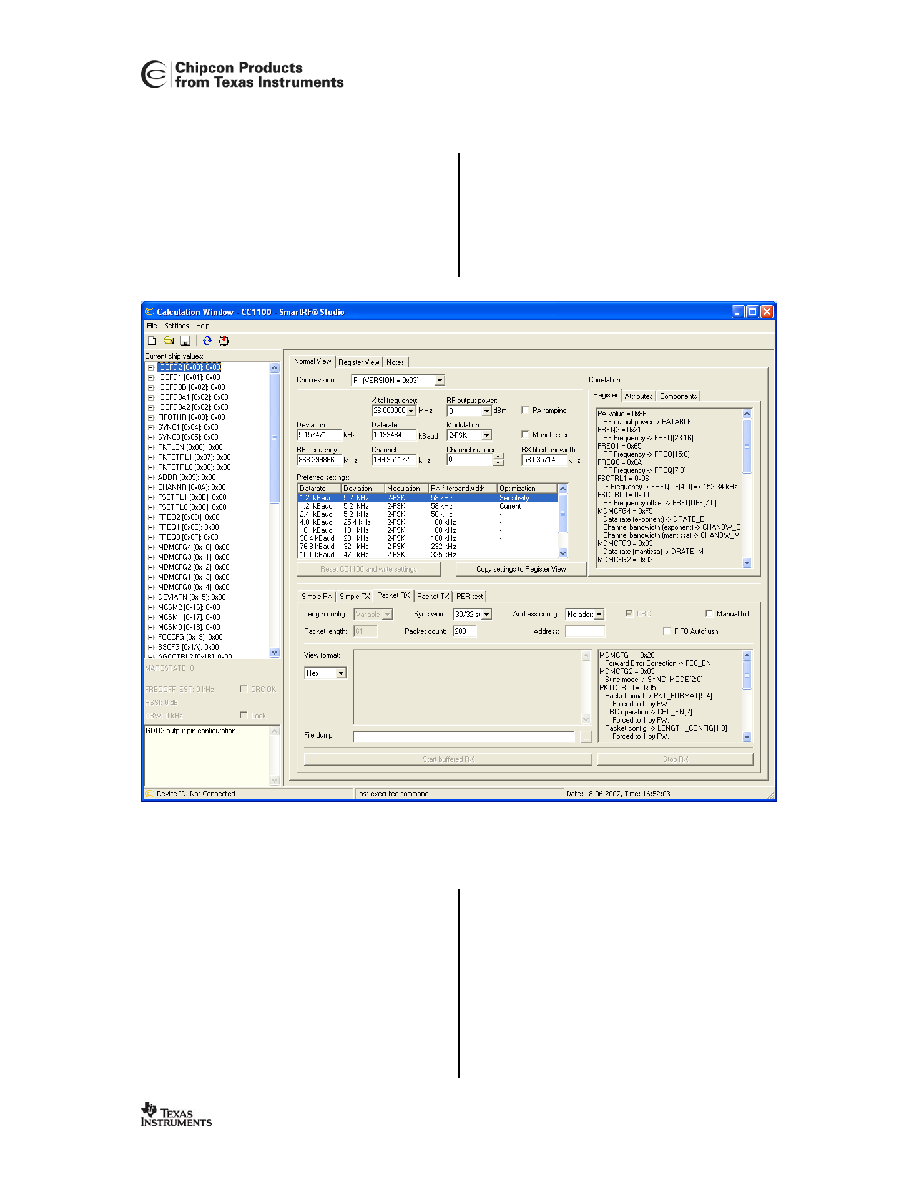Open the Sync word dropdown
918x1188 pixels.
click(486, 614)
